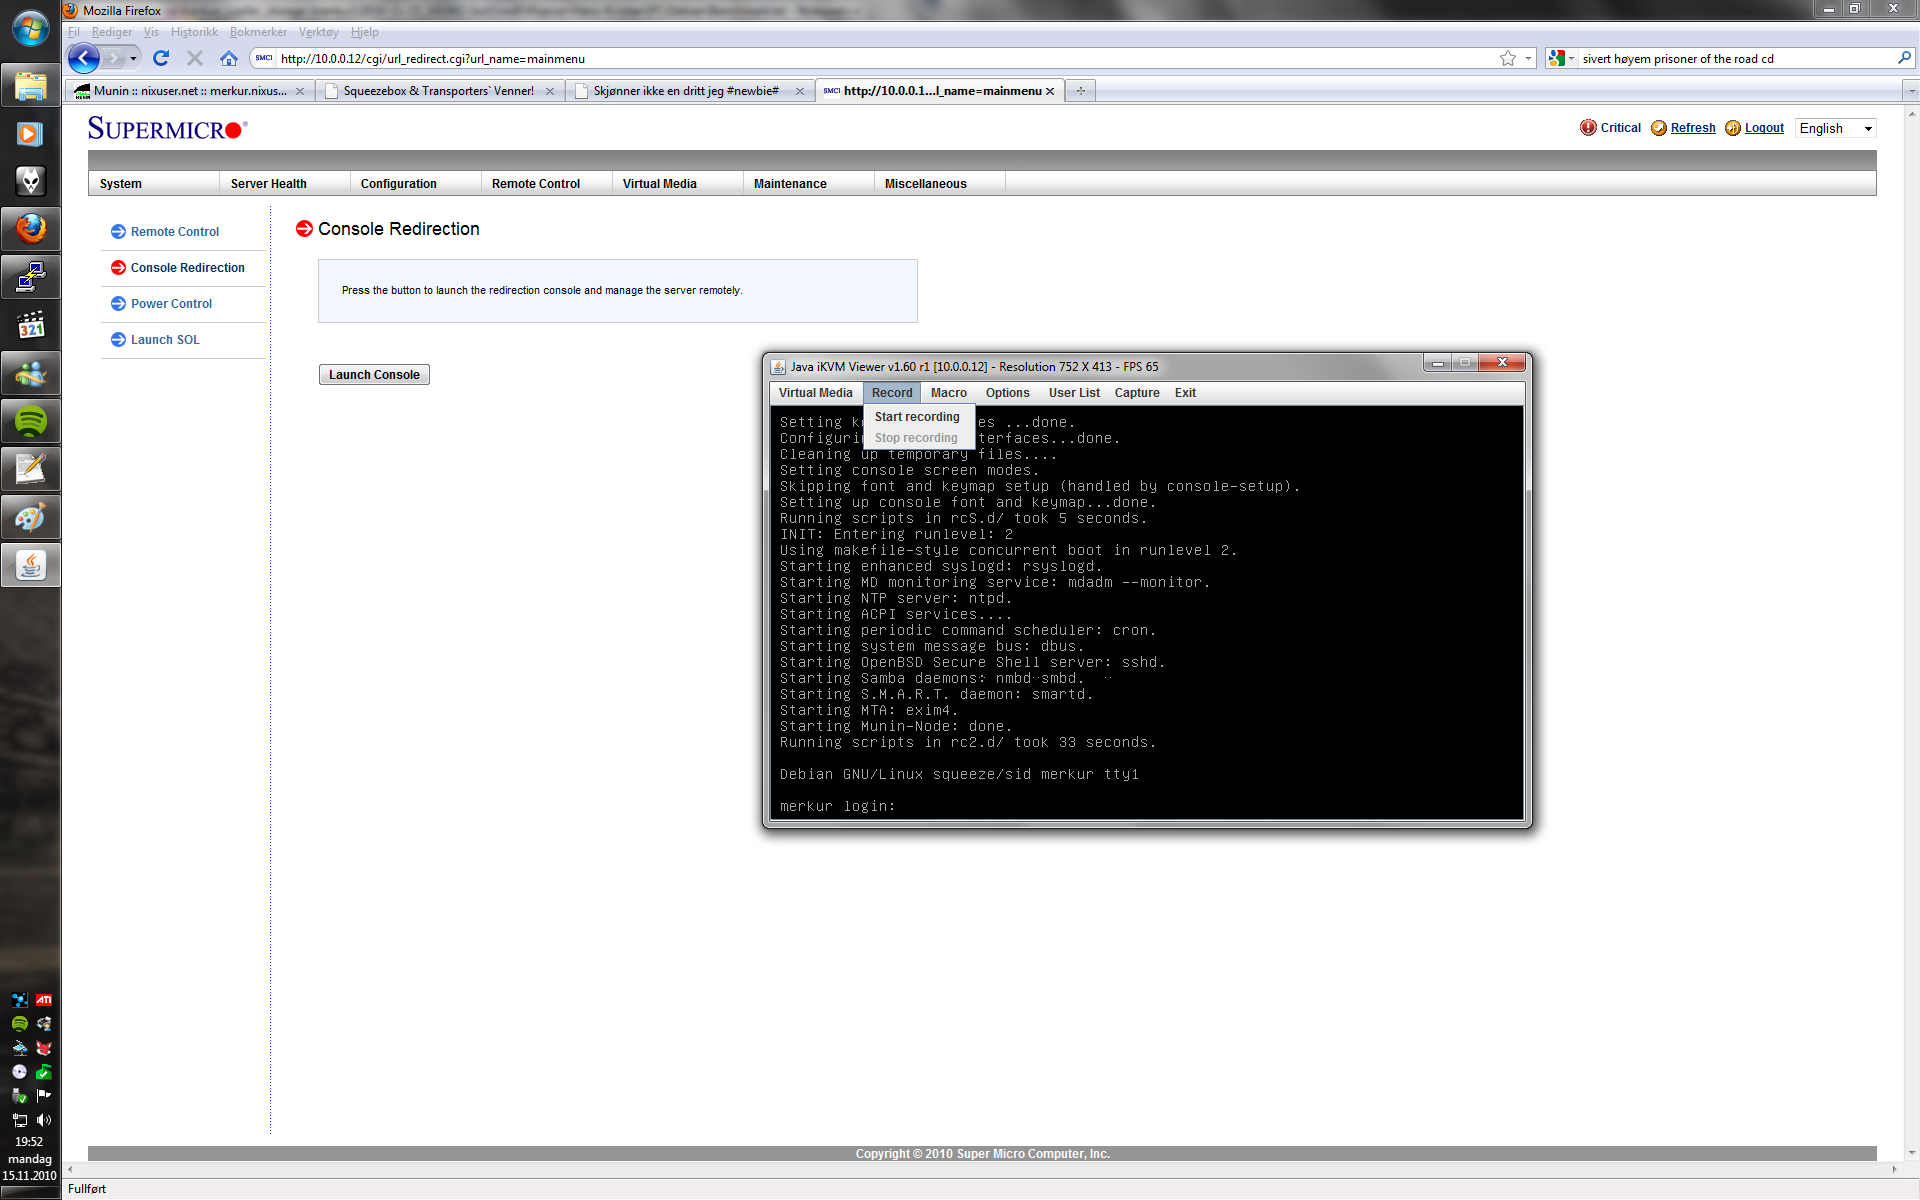Open Windows Media Player from taskbar
1920x1200 pixels.
click(30, 134)
